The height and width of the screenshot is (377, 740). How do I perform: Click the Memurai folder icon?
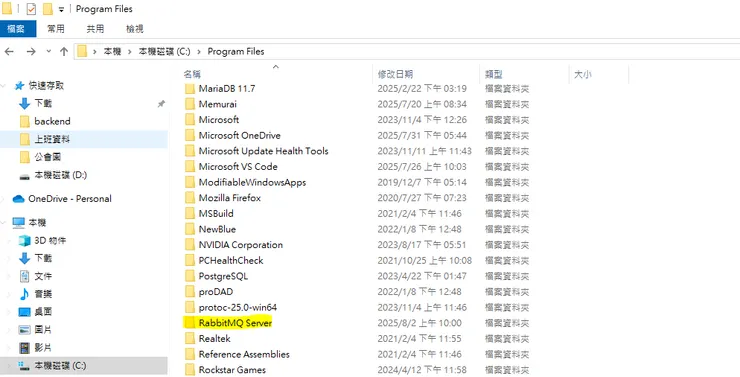click(190, 104)
